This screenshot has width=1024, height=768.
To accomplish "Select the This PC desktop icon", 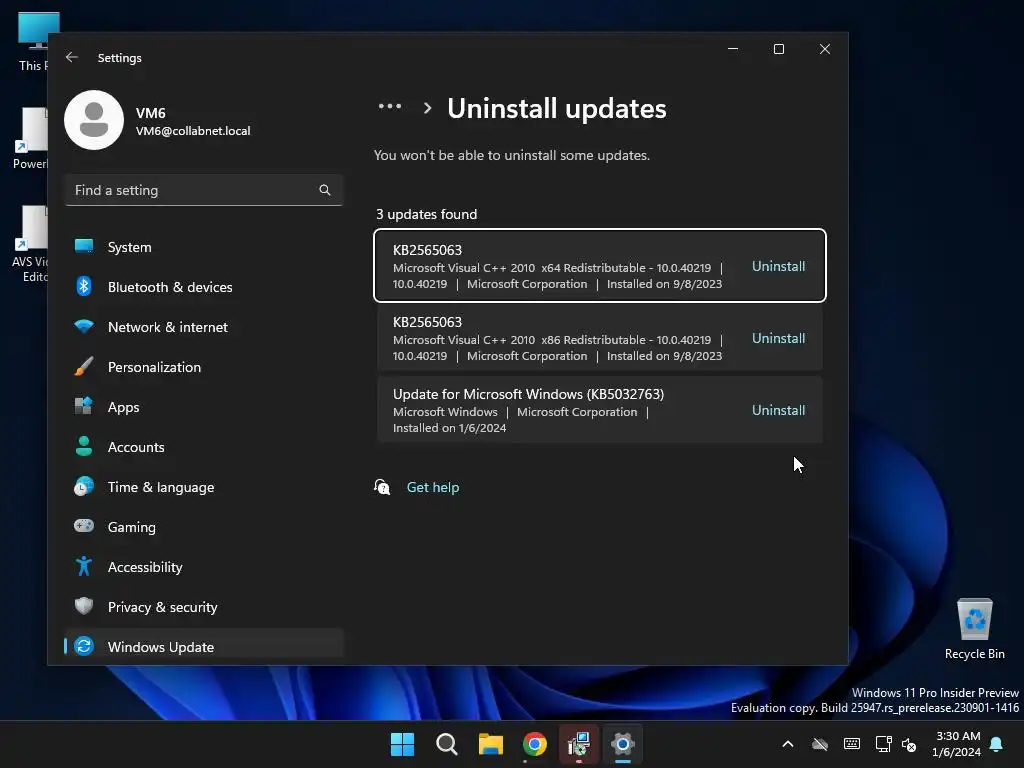I will point(31,42).
